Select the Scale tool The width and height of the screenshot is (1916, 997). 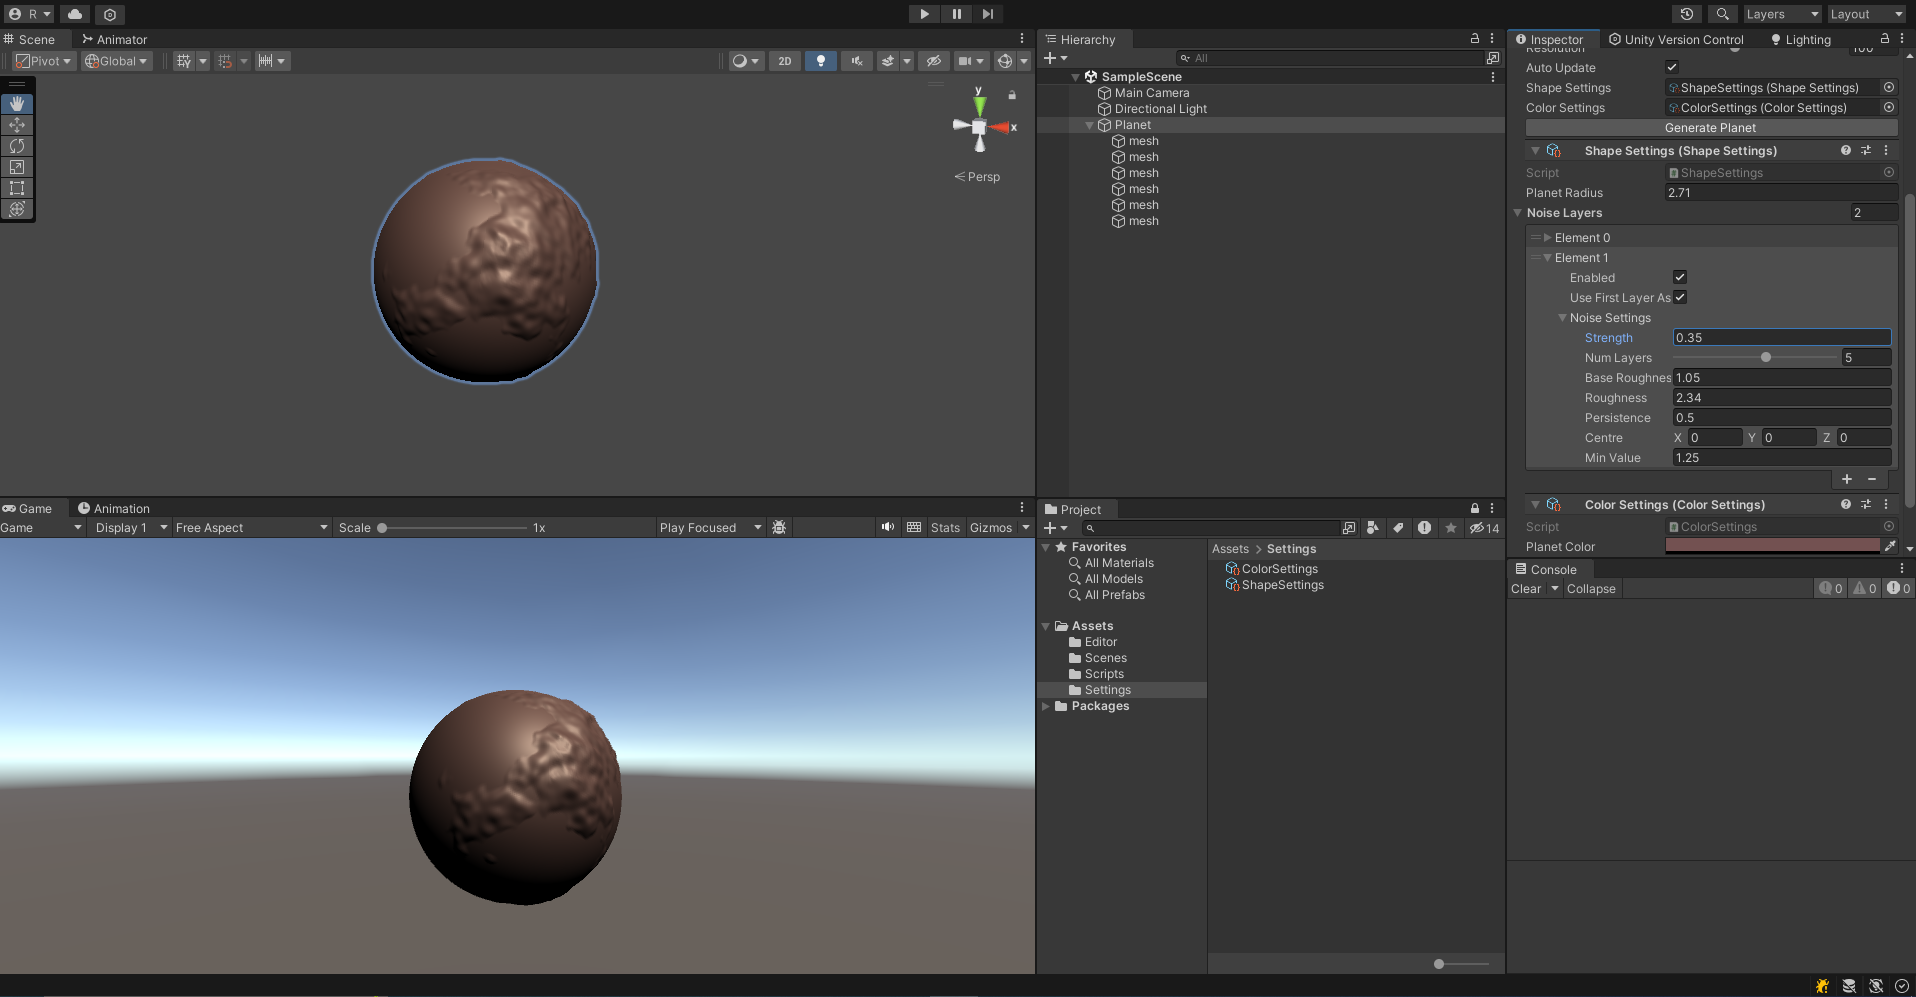point(17,167)
